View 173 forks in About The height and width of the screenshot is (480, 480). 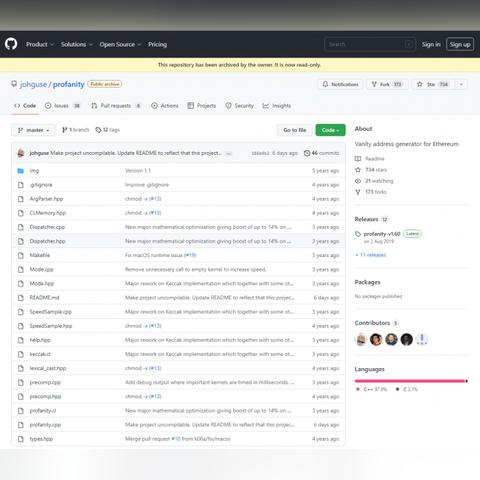pyautogui.click(x=371, y=192)
